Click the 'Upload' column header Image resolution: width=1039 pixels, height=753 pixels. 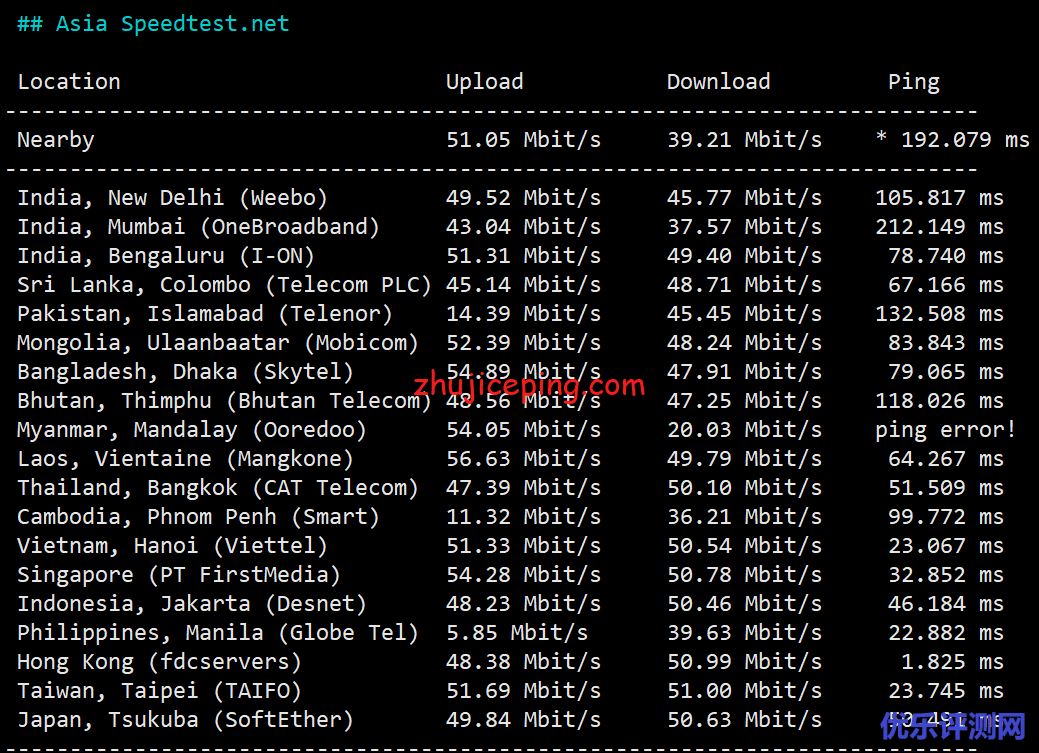coord(484,82)
